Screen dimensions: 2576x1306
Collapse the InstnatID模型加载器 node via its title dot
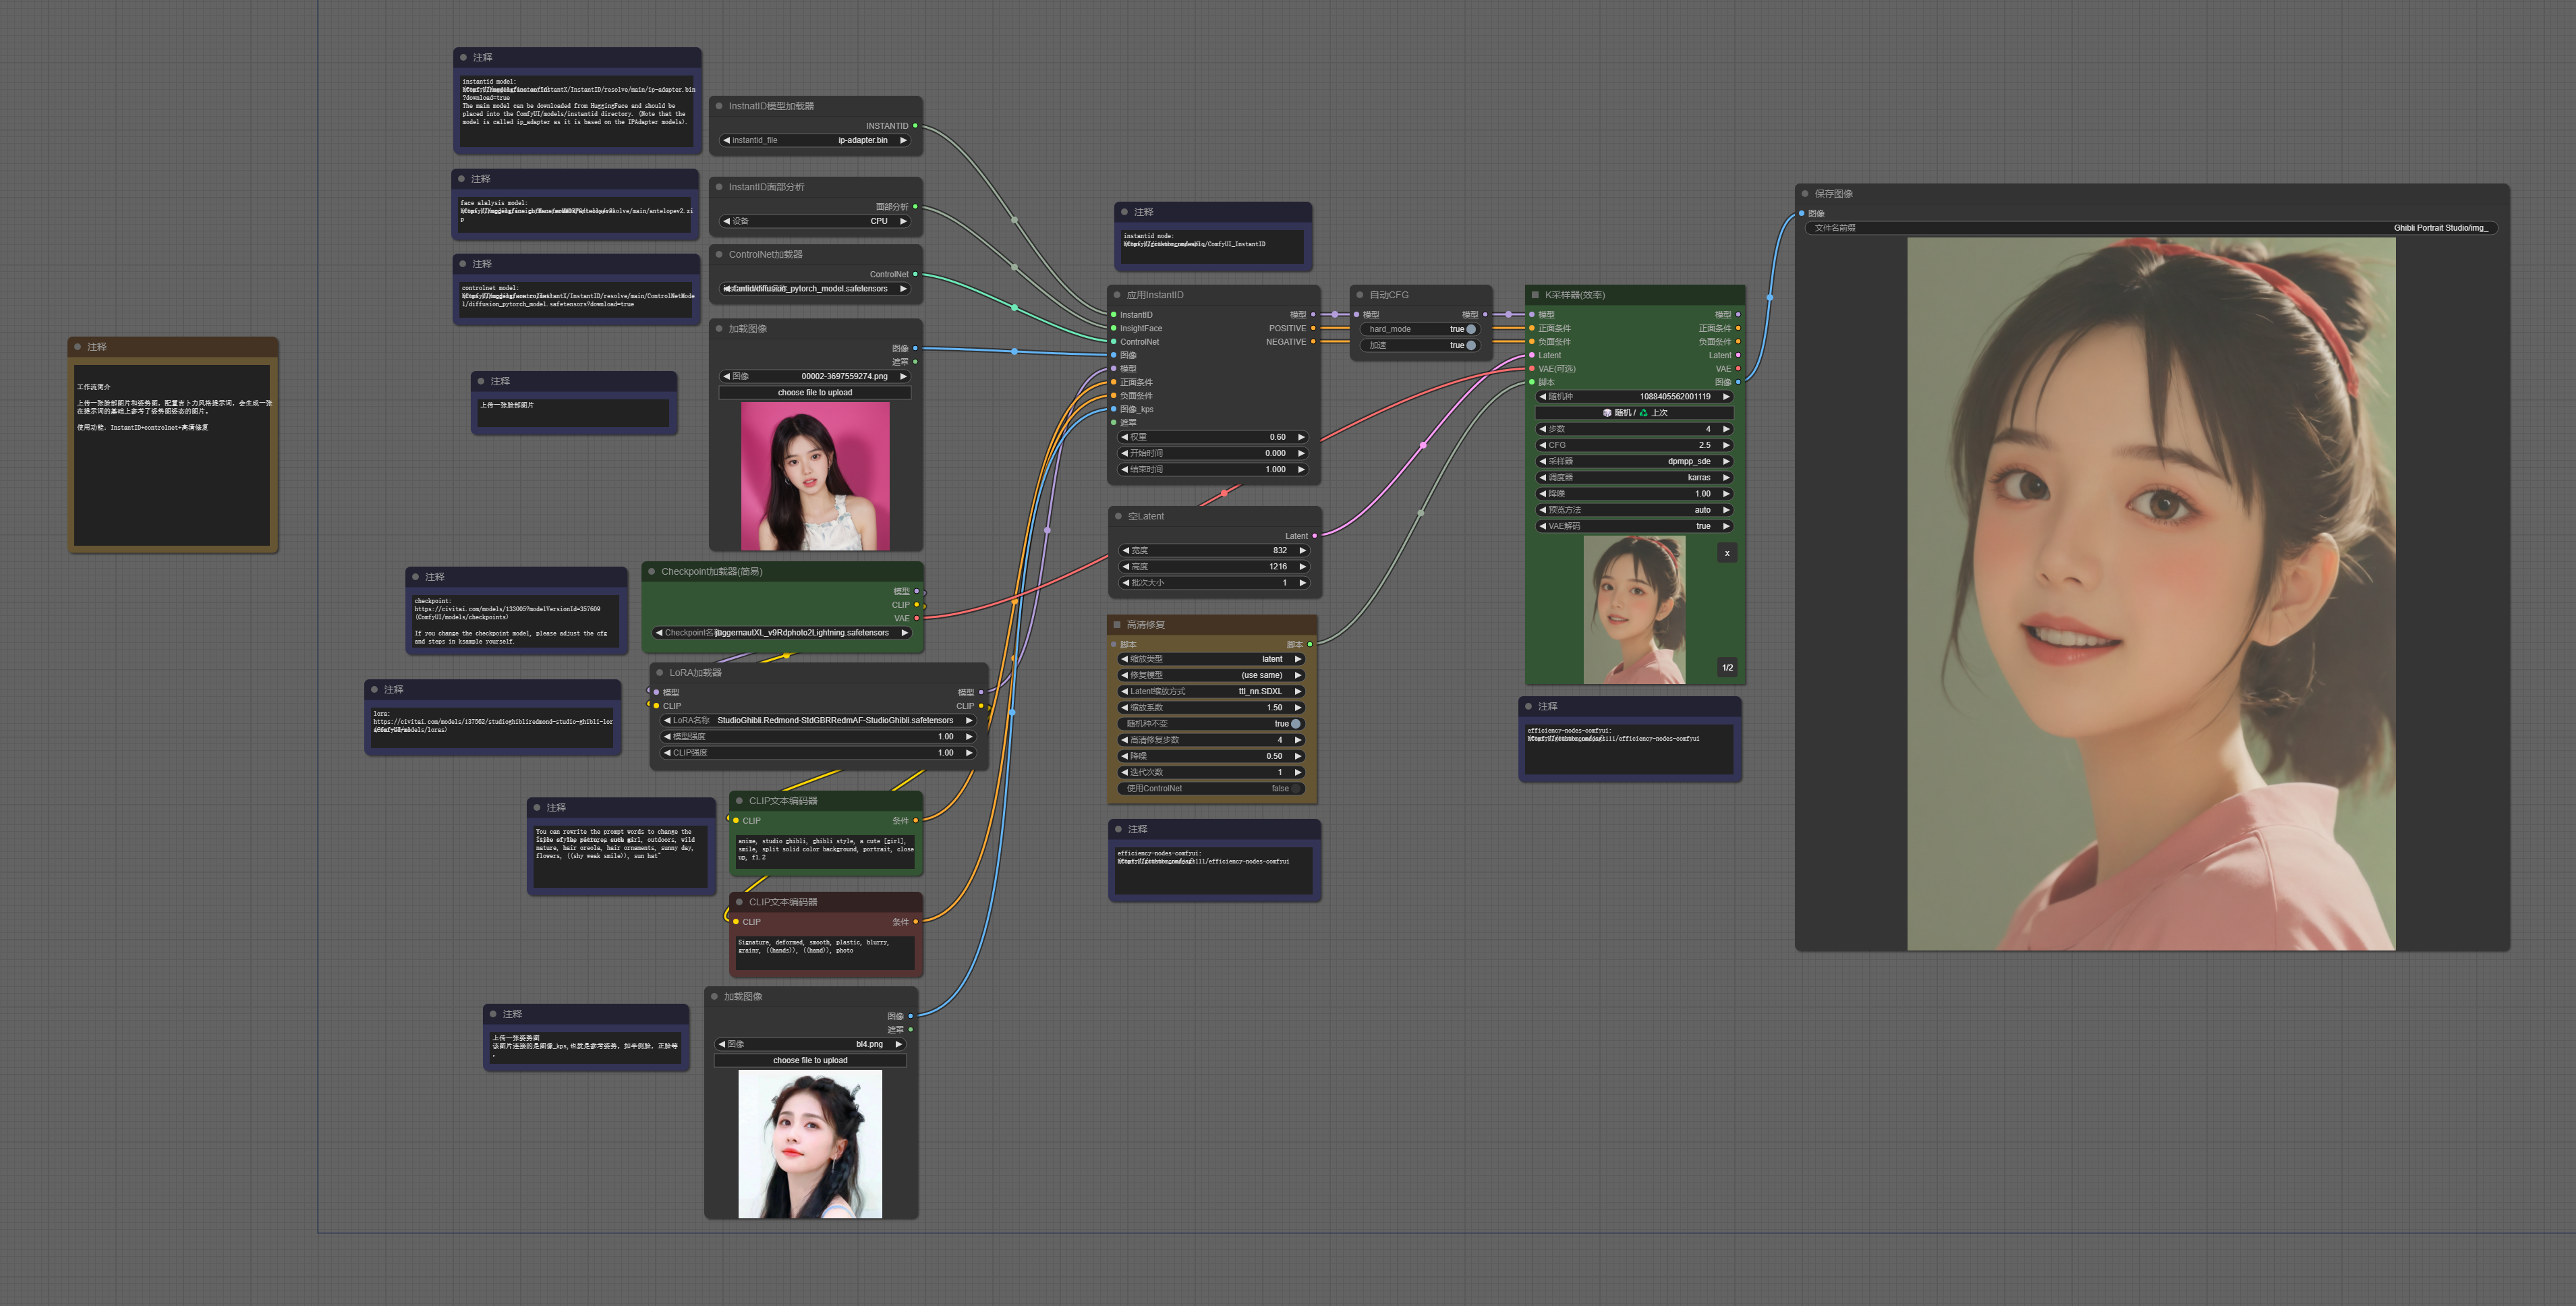pyautogui.click(x=719, y=106)
